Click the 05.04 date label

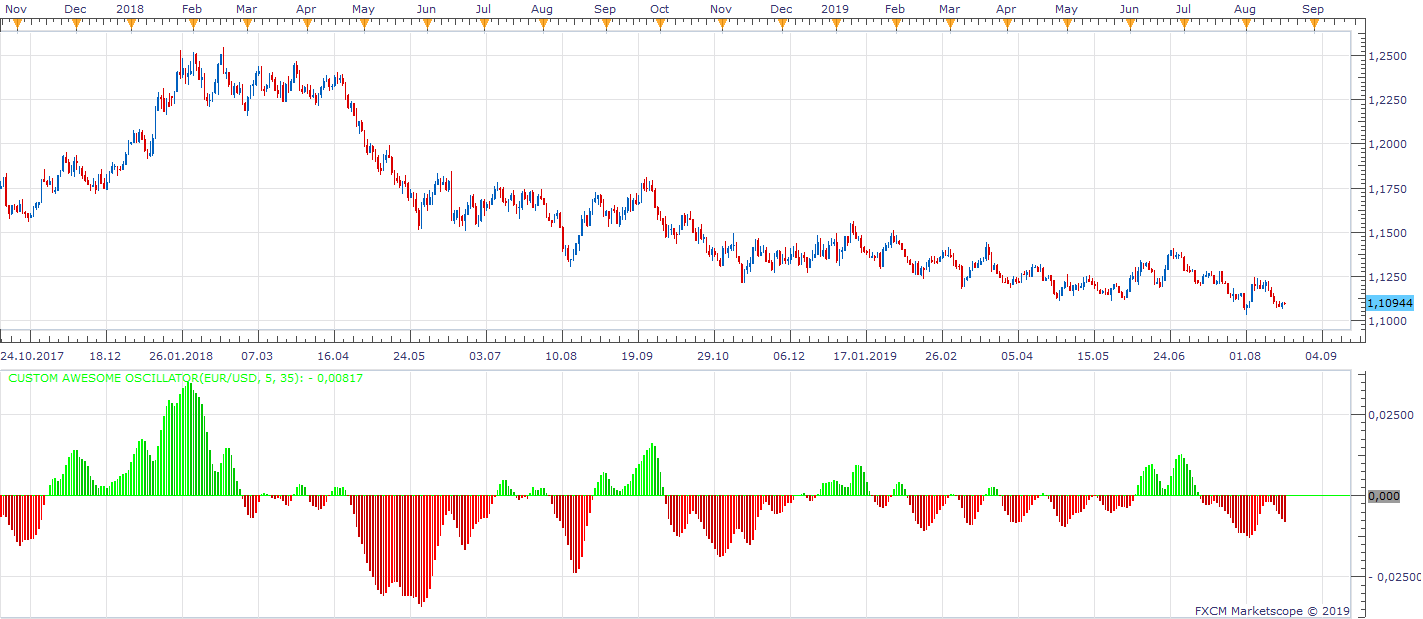coord(1017,356)
